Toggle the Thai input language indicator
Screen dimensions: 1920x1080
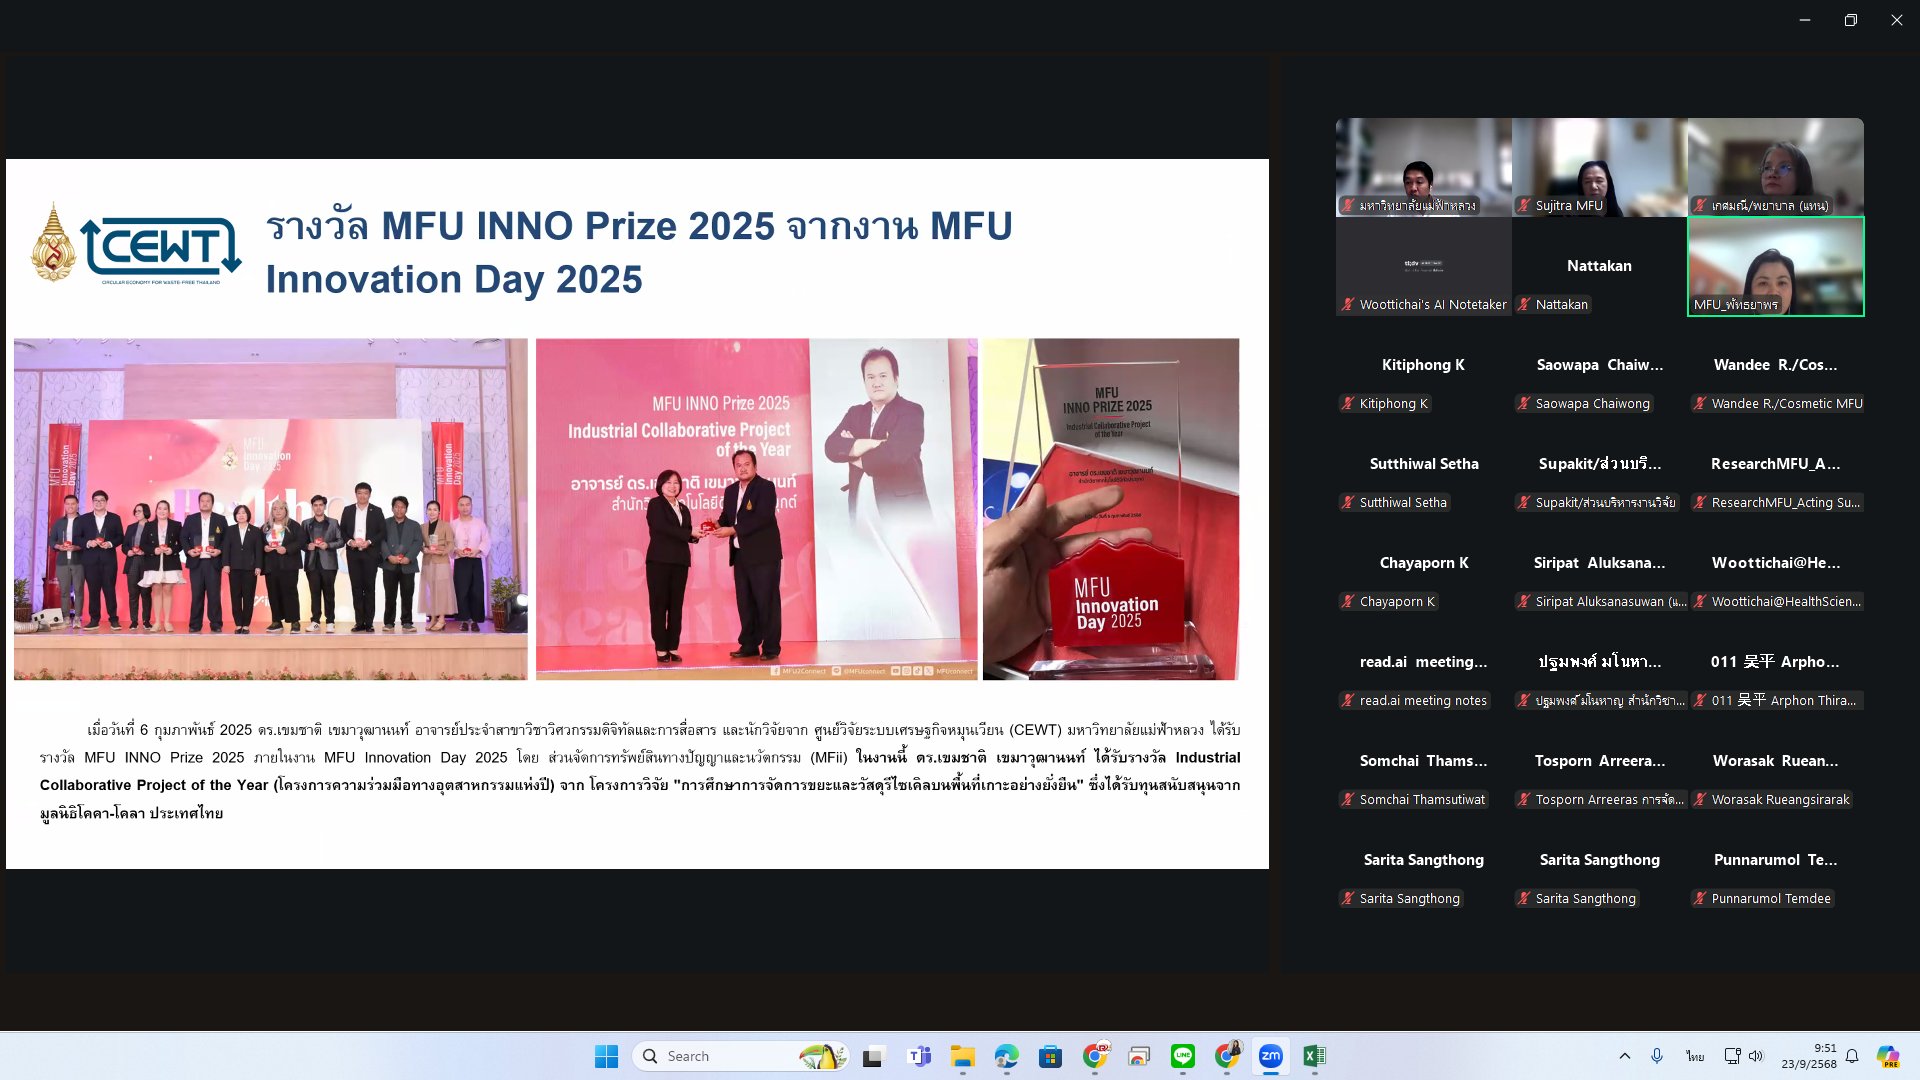click(x=1695, y=1056)
